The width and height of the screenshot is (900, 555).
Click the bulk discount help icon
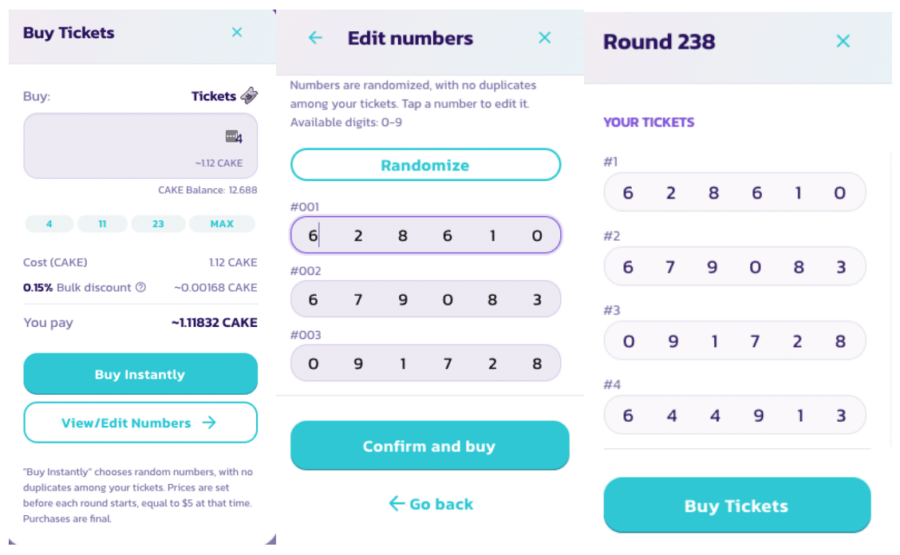pyautogui.click(x=141, y=288)
